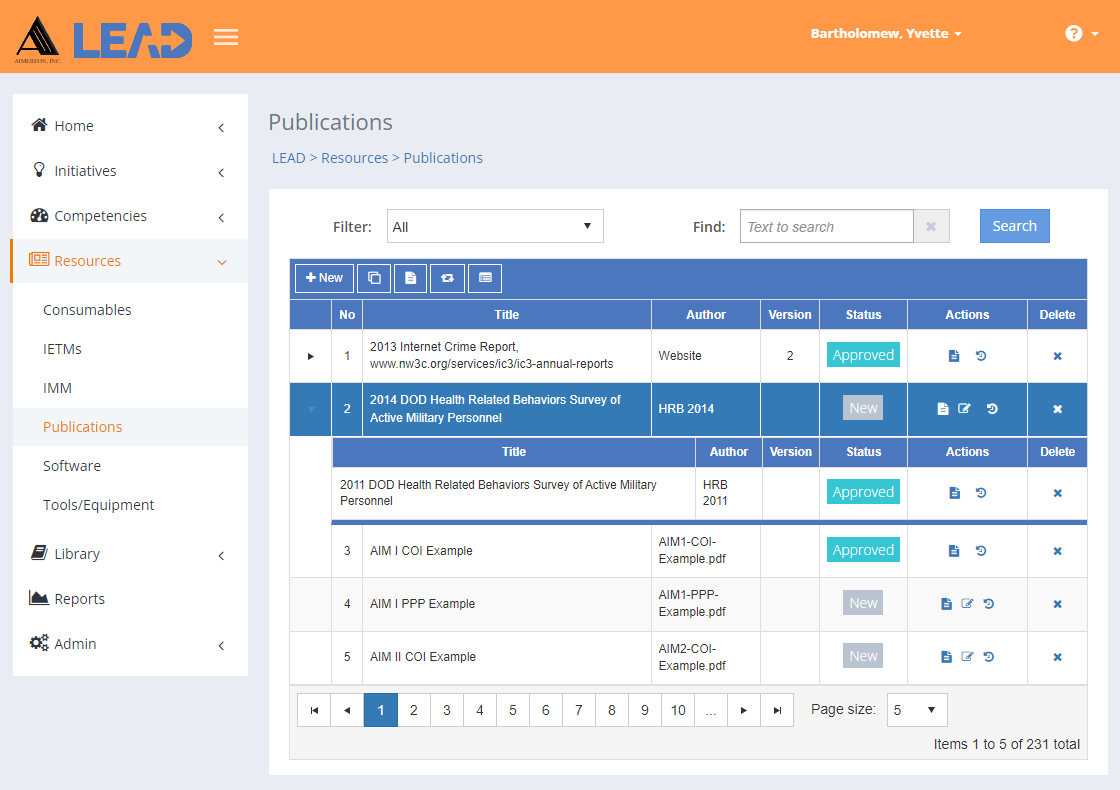This screenshot has width=1120, height=790.
Task: Delete the 2013 Internet Crime Report row
Action: pos(1057,356)
